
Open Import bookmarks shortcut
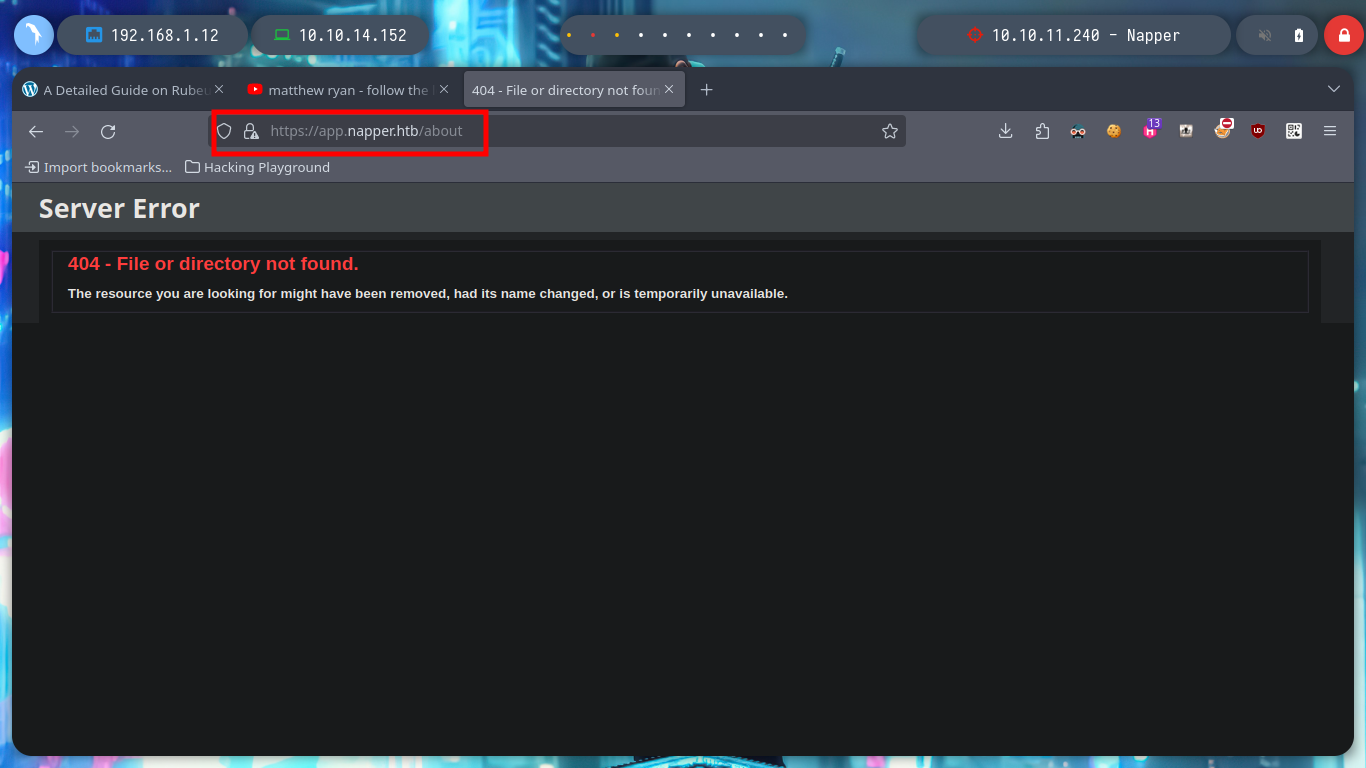(x=98, y=167)
